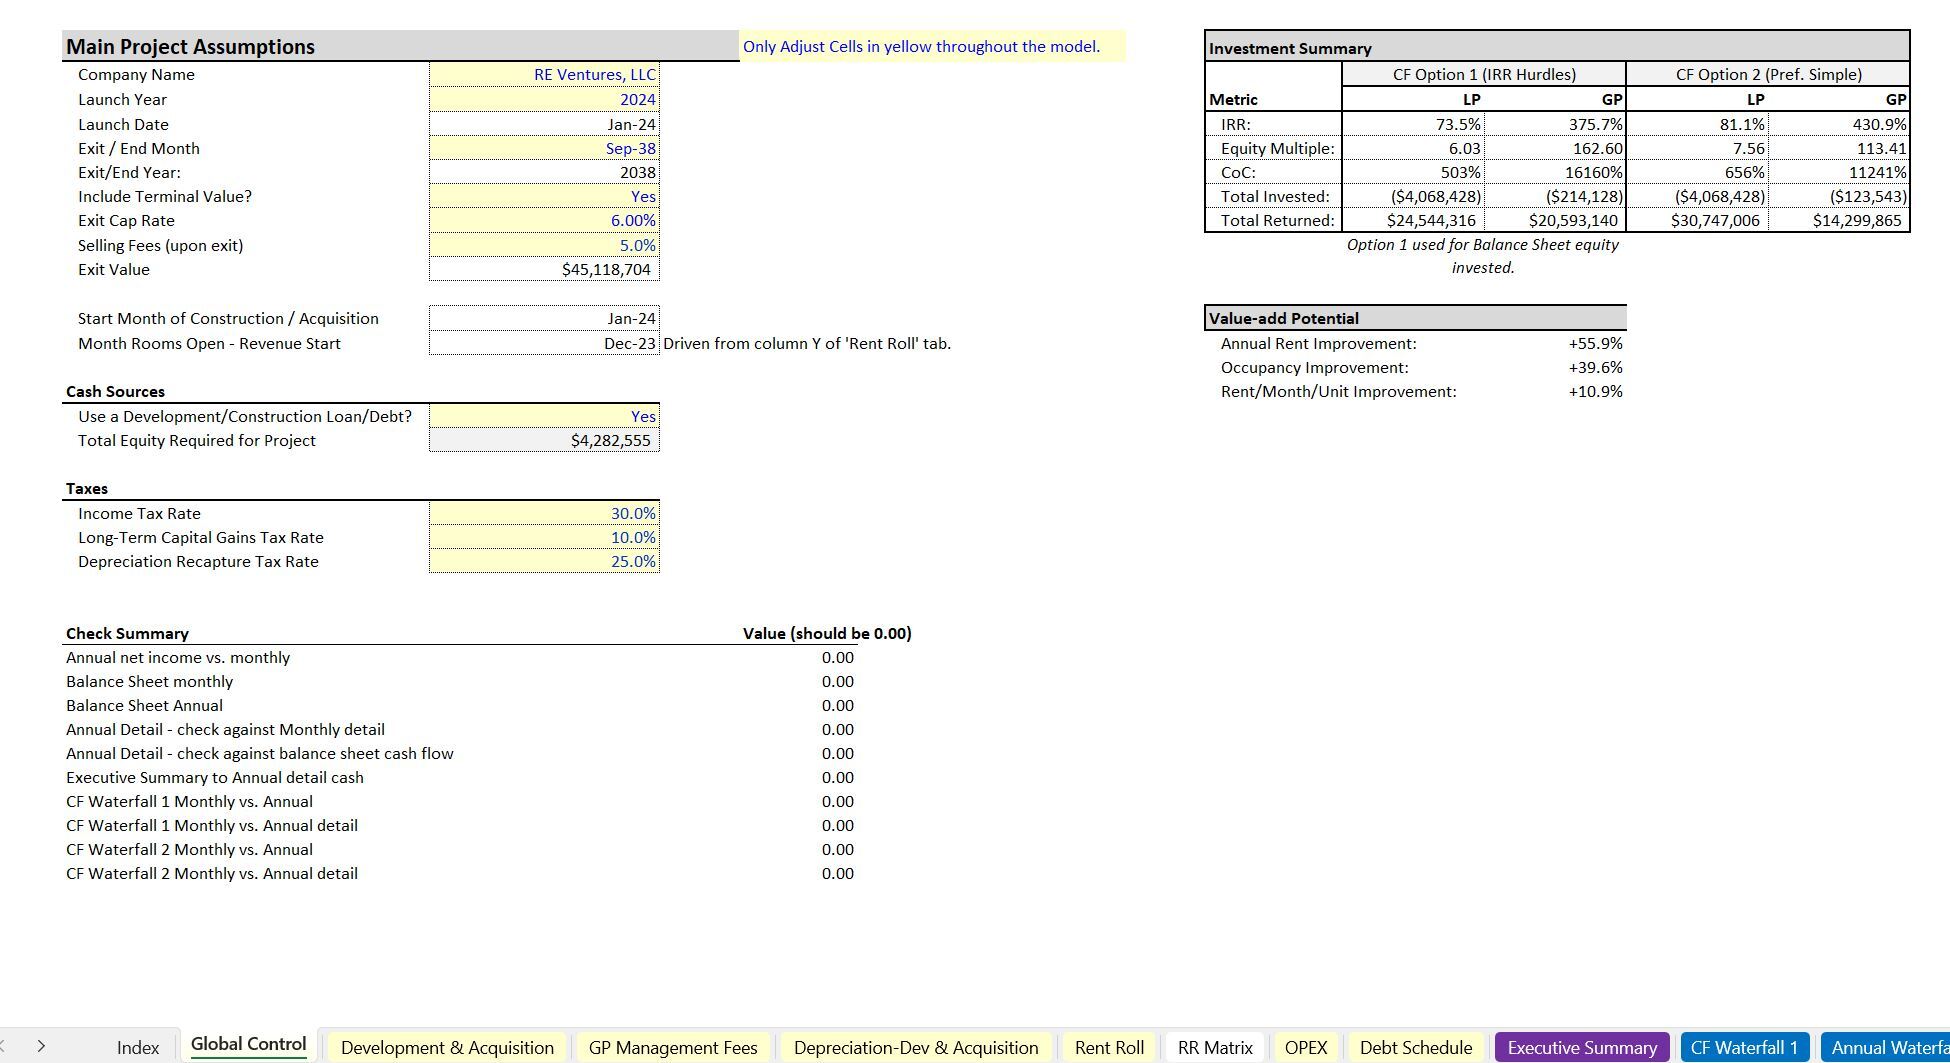
Task: Select the Main Project Assumptions header
Action: pos(400,46)
